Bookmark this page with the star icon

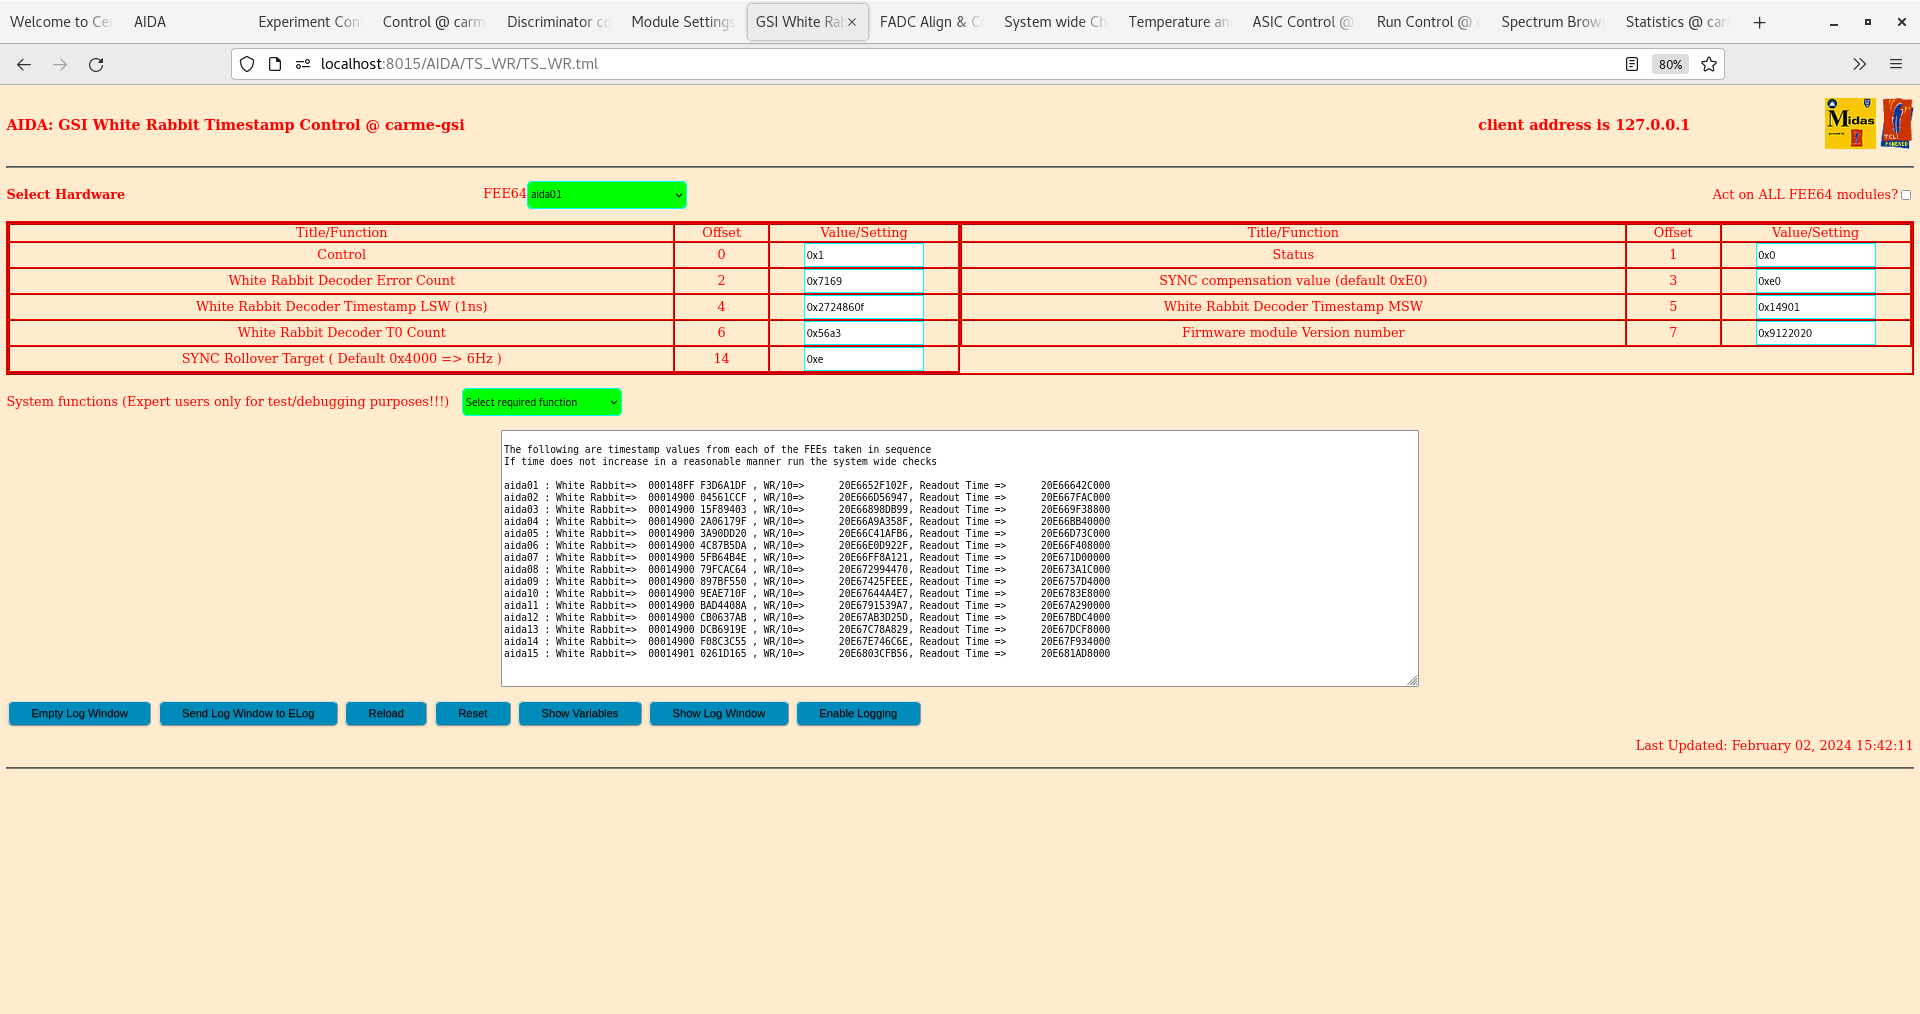point(1709,64)
